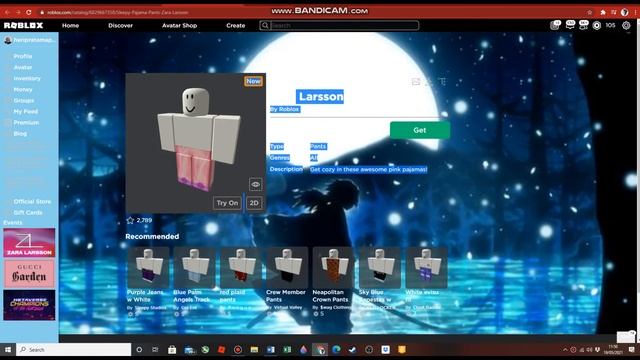Open Word from the taskbar
640x360 pixels.
click(x=271, y=349)
